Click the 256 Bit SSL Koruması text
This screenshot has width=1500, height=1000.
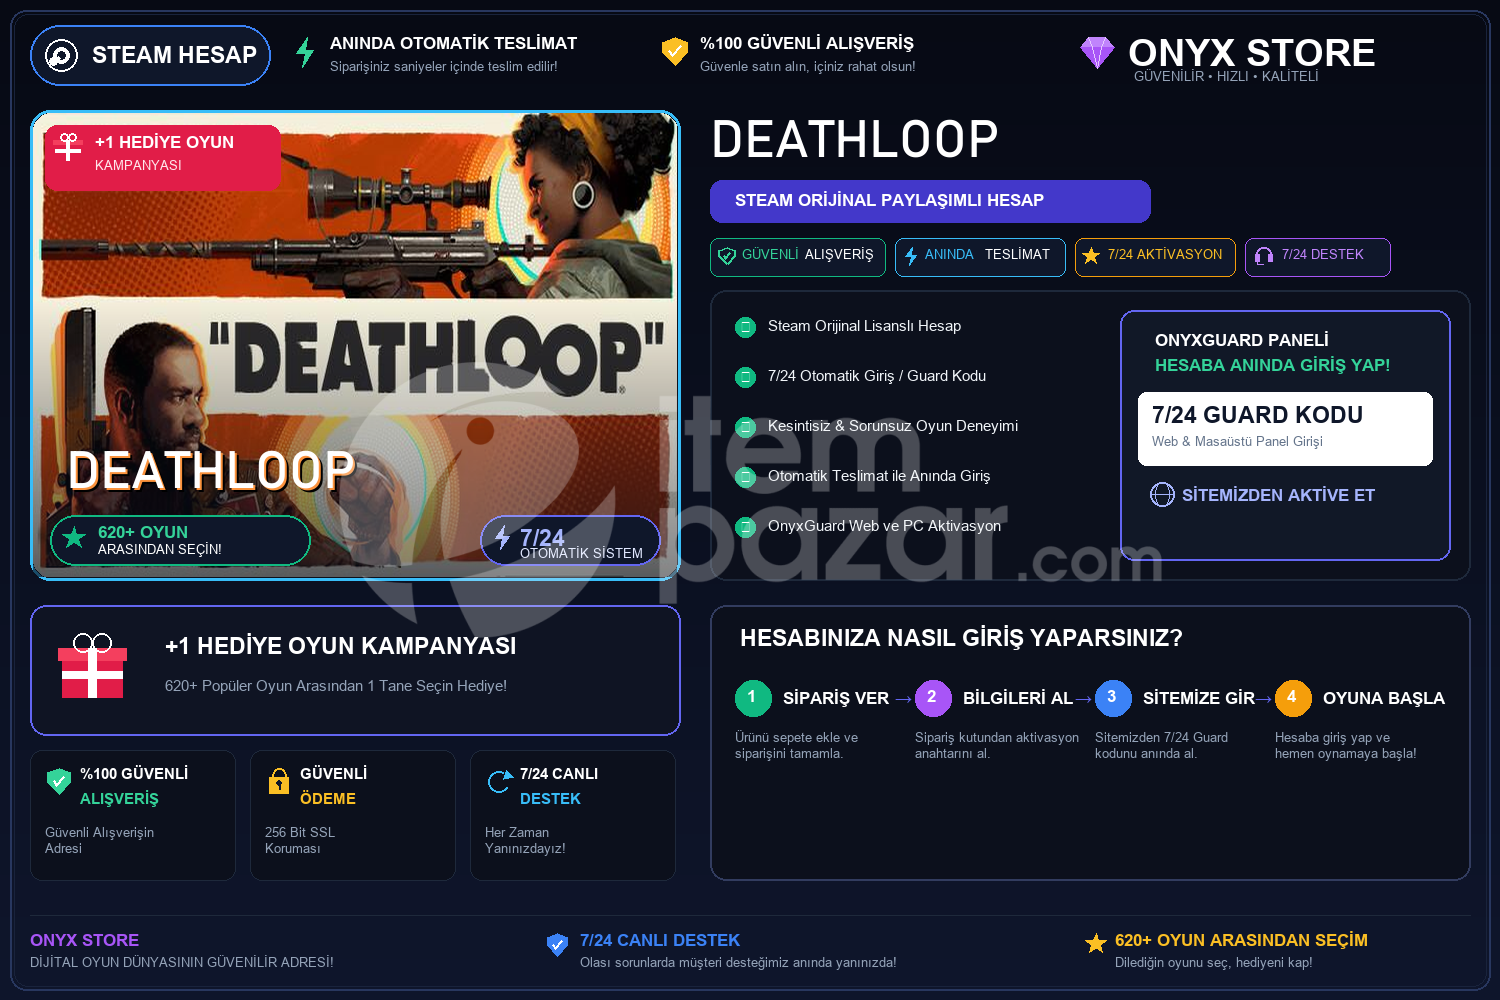(300, 840)
